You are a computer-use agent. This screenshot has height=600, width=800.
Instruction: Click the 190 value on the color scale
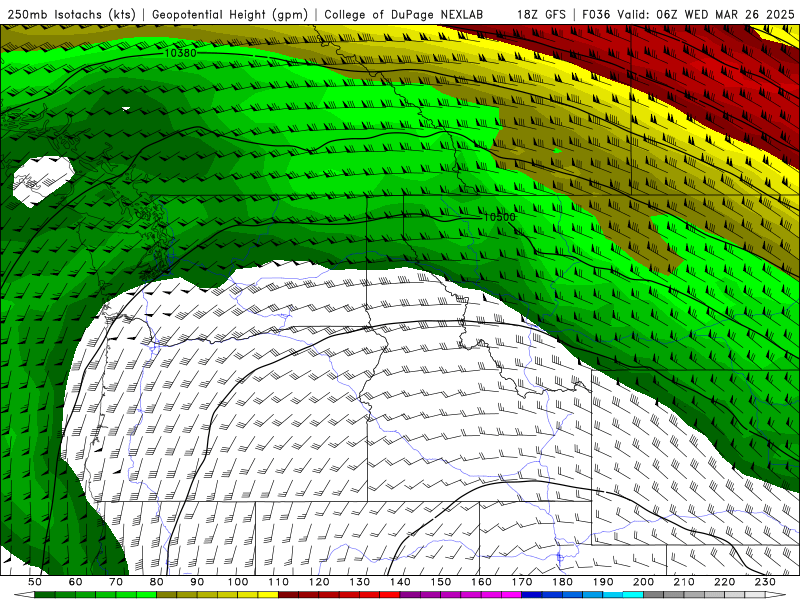(x=603, y=582)
